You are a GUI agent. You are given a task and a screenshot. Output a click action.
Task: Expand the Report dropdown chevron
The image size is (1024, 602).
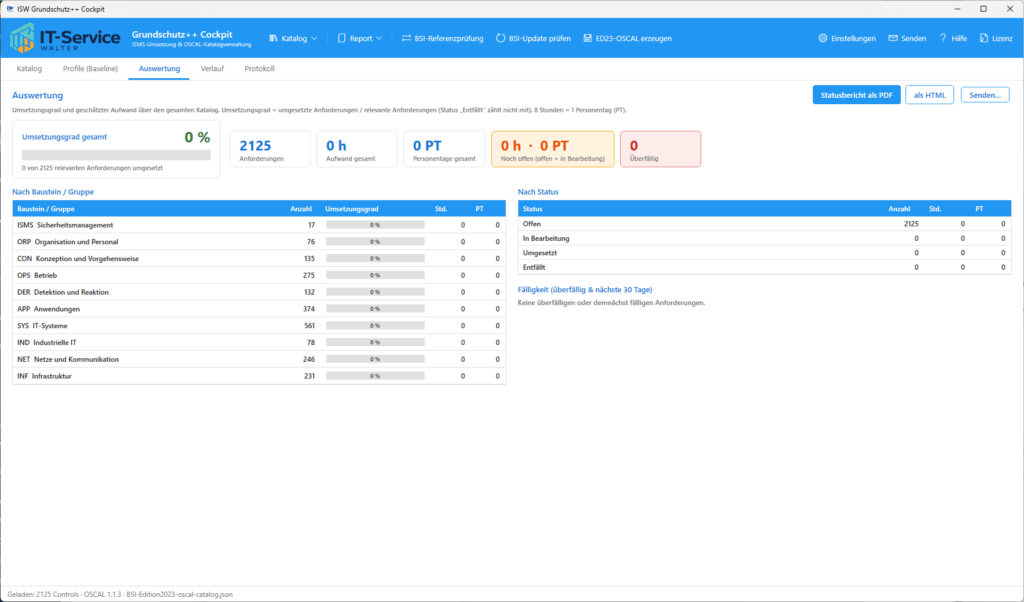coord(379,39)
